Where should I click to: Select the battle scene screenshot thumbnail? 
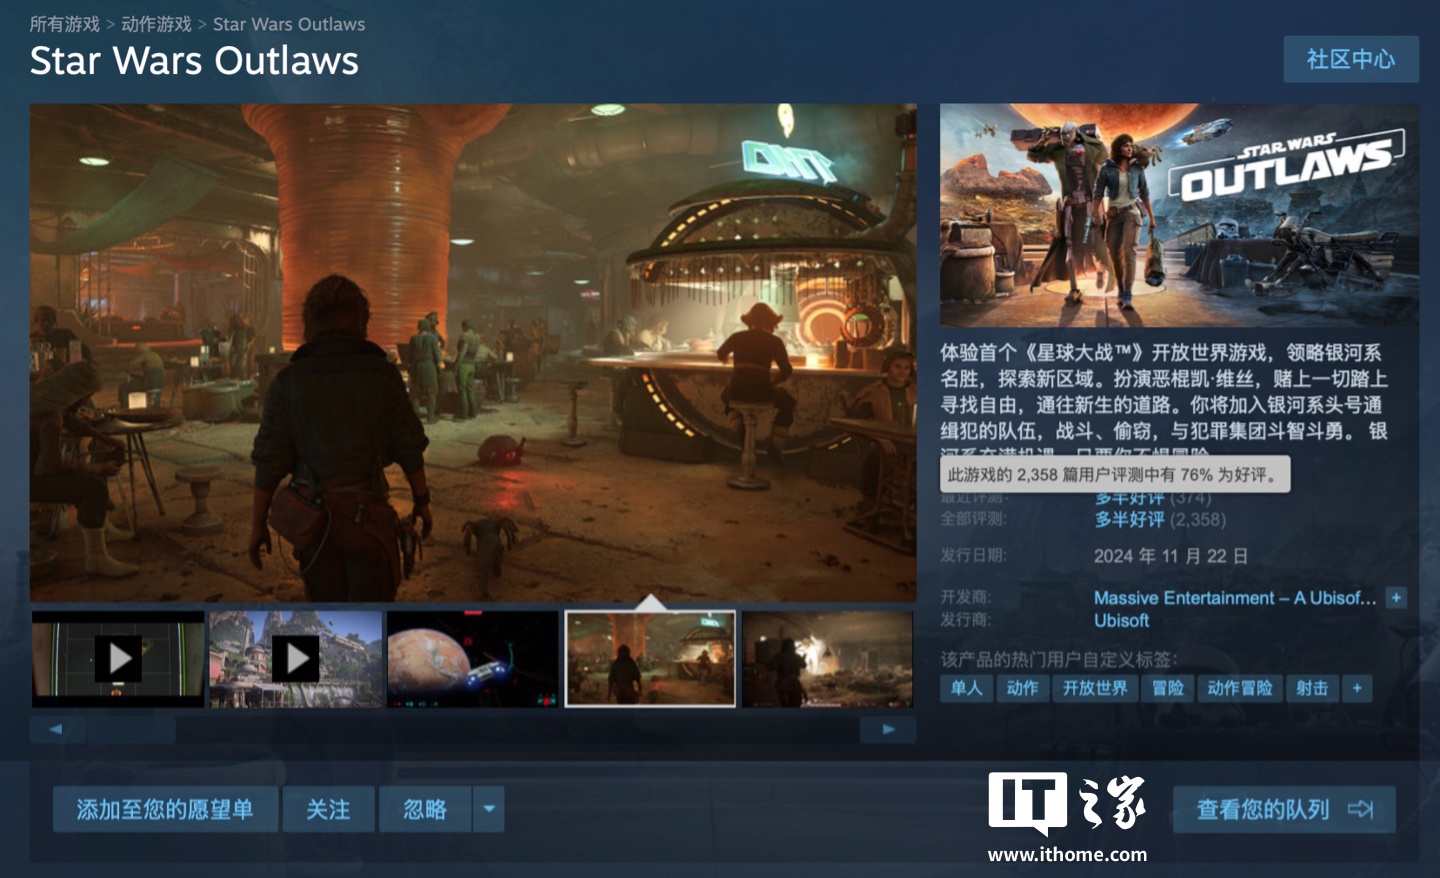(x=827, y=659)
